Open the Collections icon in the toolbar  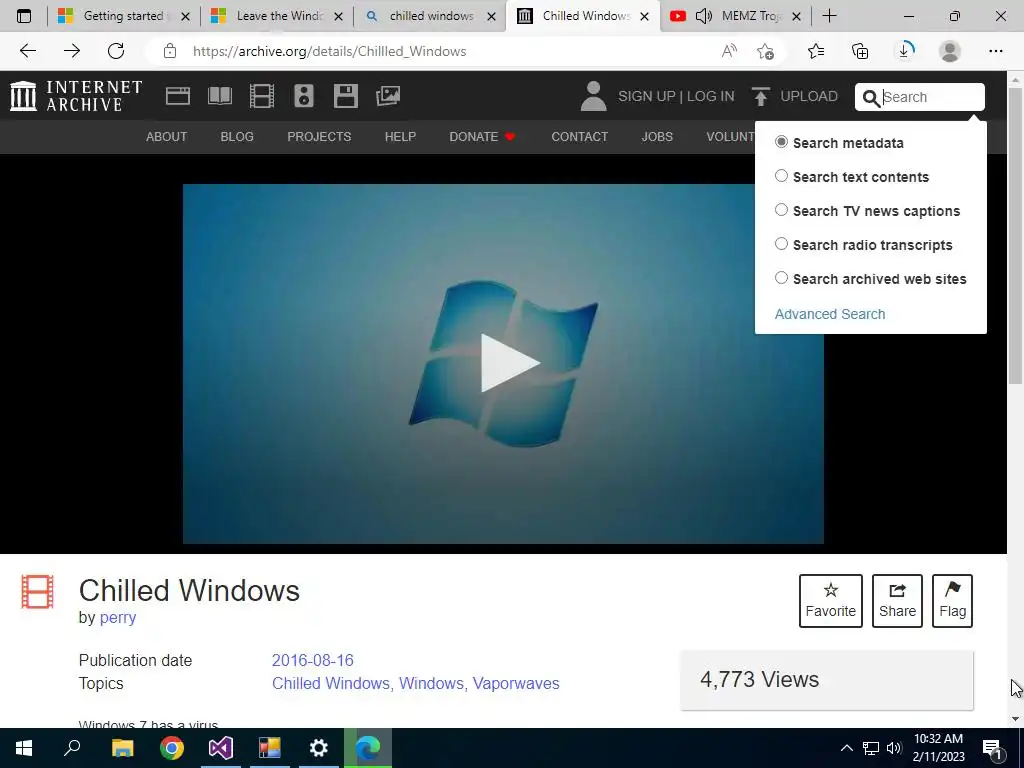tap(860, 51)
